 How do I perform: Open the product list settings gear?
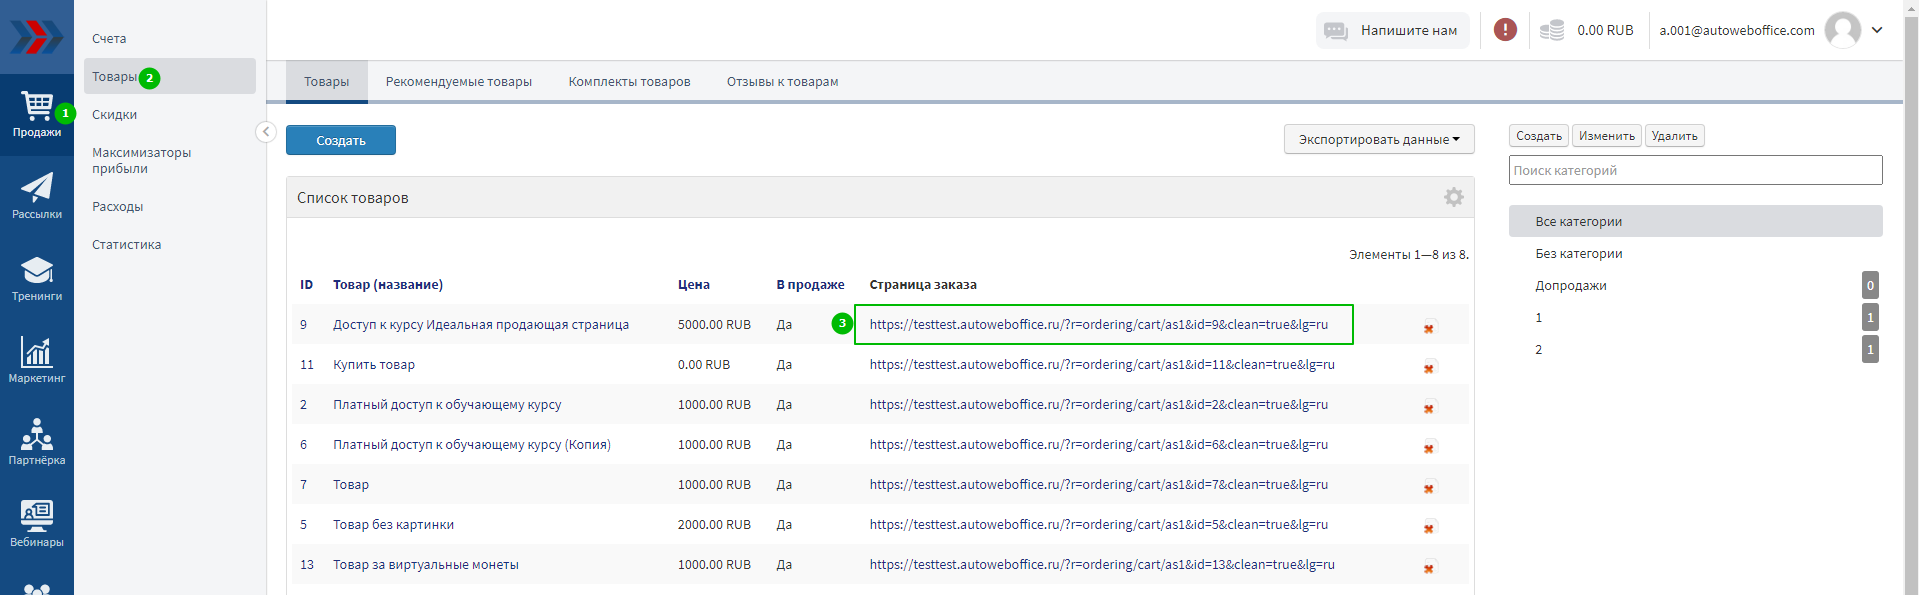click(x=1453, y=198)
